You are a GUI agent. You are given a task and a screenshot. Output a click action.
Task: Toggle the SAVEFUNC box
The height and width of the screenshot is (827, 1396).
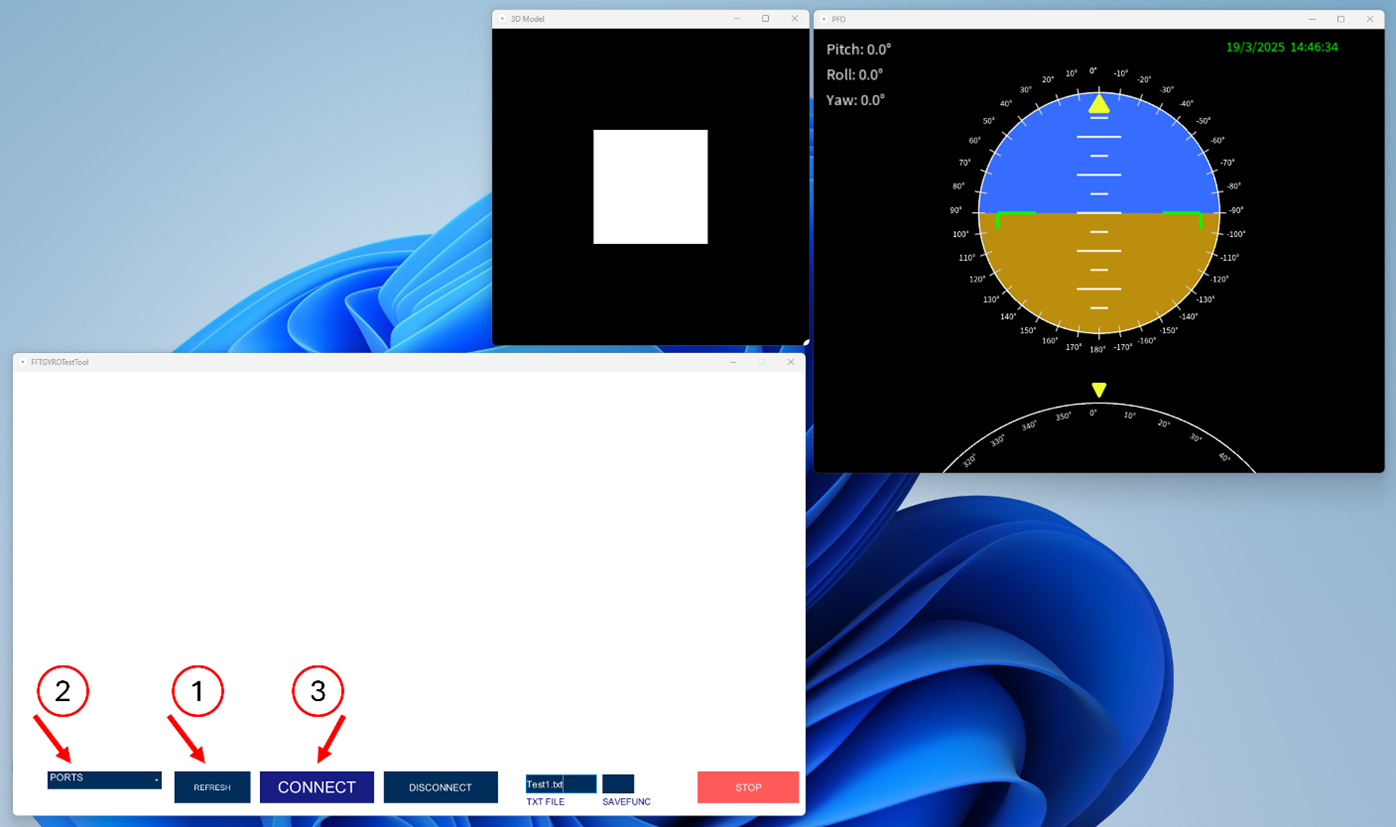click(x=618, y=784)
